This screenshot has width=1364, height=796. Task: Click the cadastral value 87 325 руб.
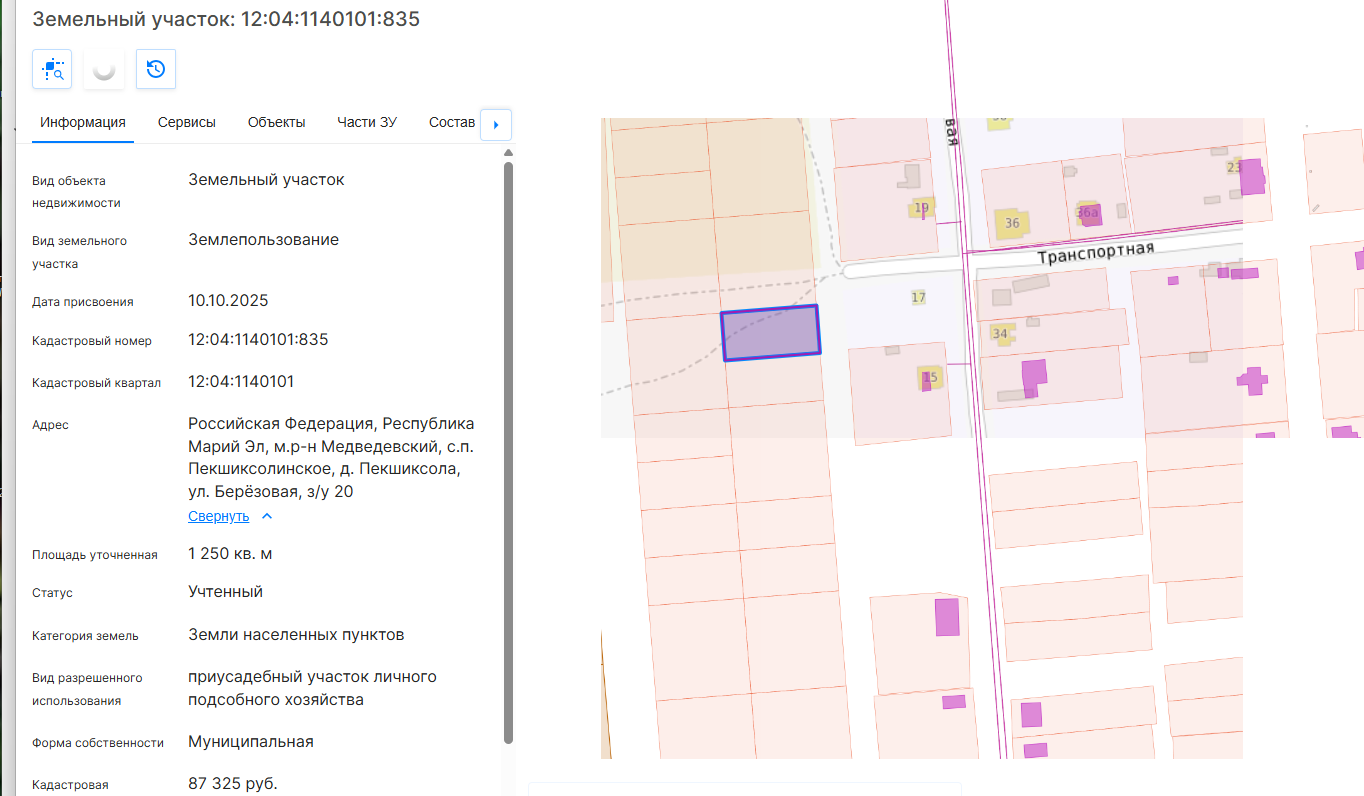[233, 783]
